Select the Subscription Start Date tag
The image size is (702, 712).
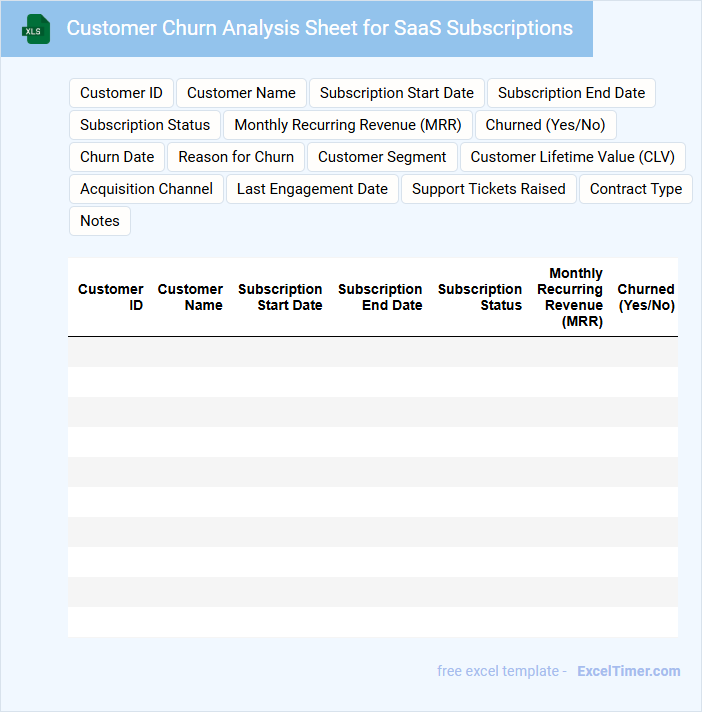click(x=397, y=93)
